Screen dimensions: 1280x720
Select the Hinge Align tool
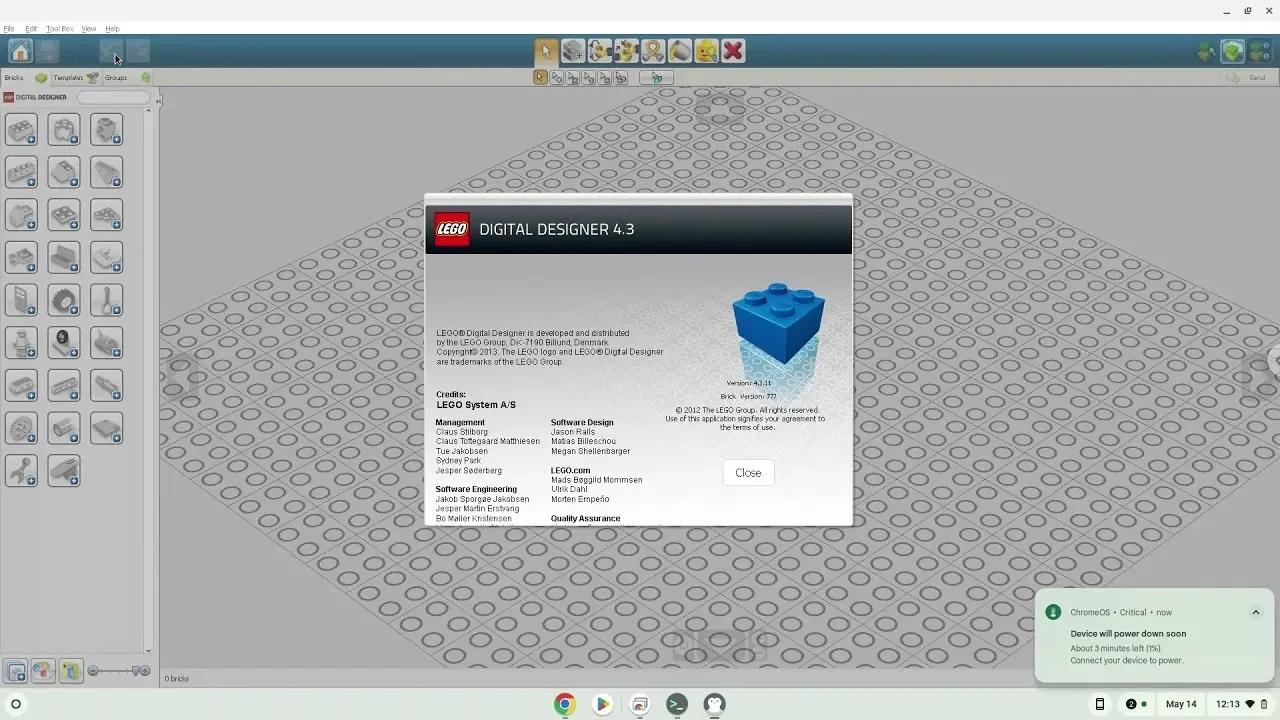tap(626, 51)
